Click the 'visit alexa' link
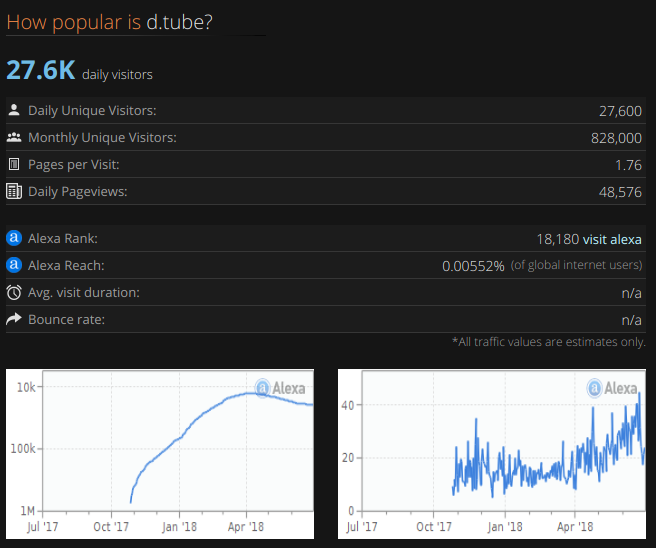The image size is (656, 548). coord(612,239)
